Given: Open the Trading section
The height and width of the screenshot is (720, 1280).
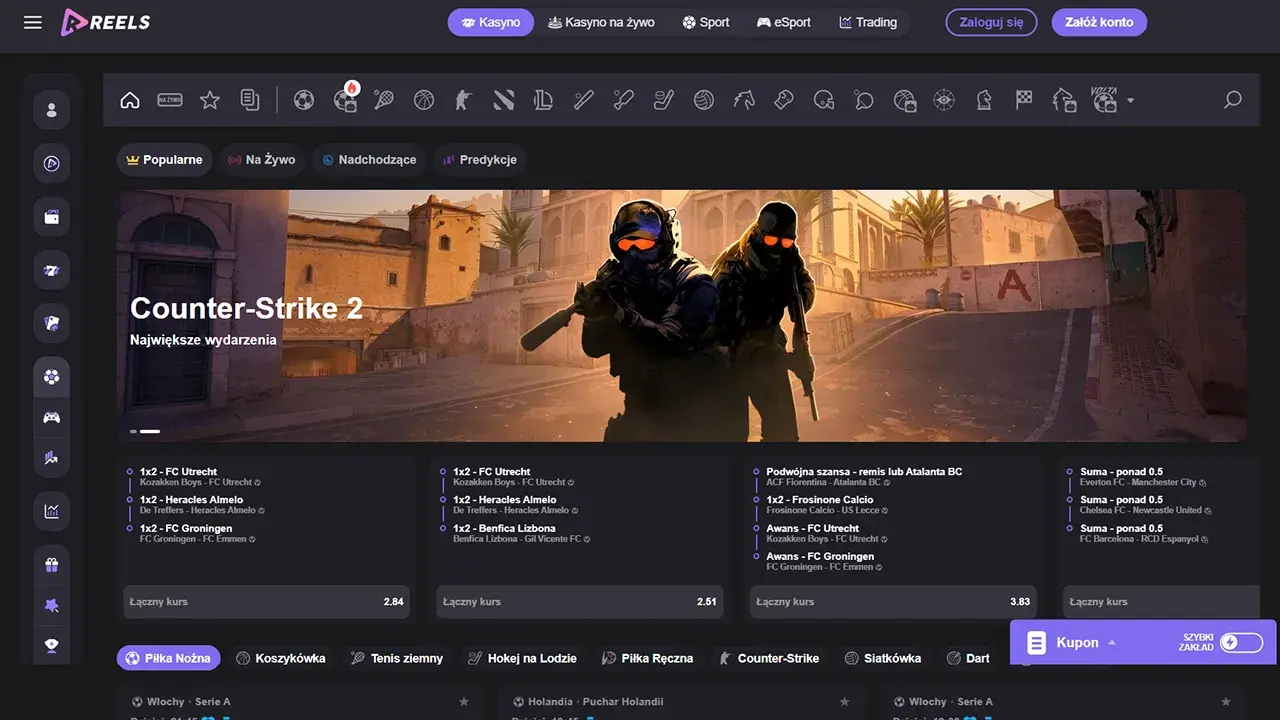Looking at the screenshot, I should pos(868,22).
